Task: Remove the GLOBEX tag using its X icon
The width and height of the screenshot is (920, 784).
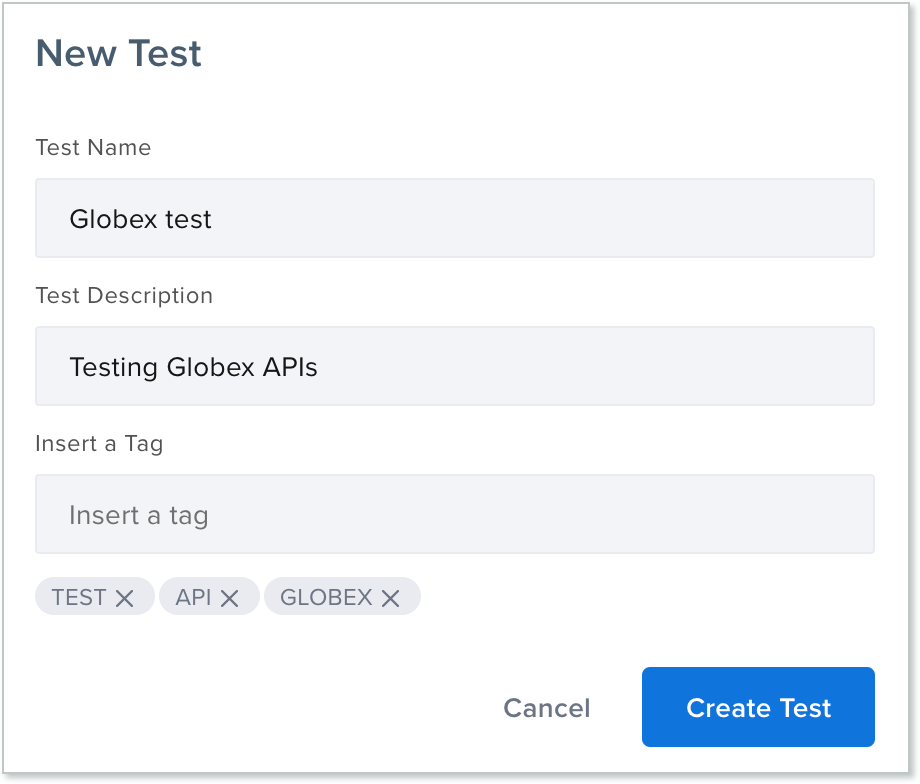Action: pos(389,596)
